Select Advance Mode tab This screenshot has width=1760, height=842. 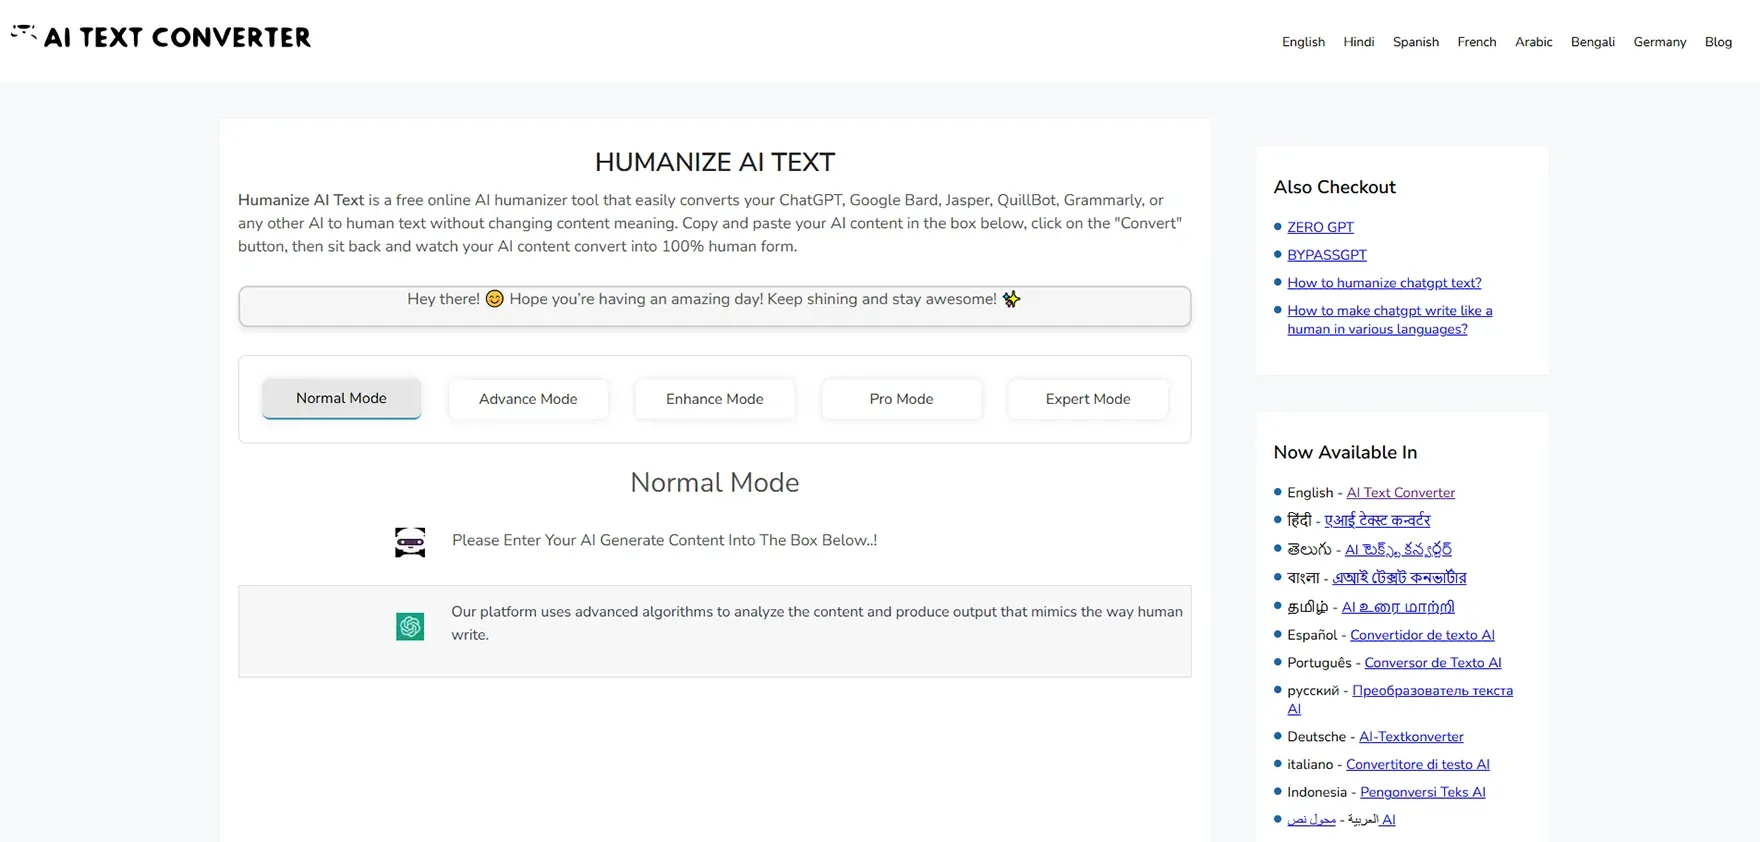528,399
